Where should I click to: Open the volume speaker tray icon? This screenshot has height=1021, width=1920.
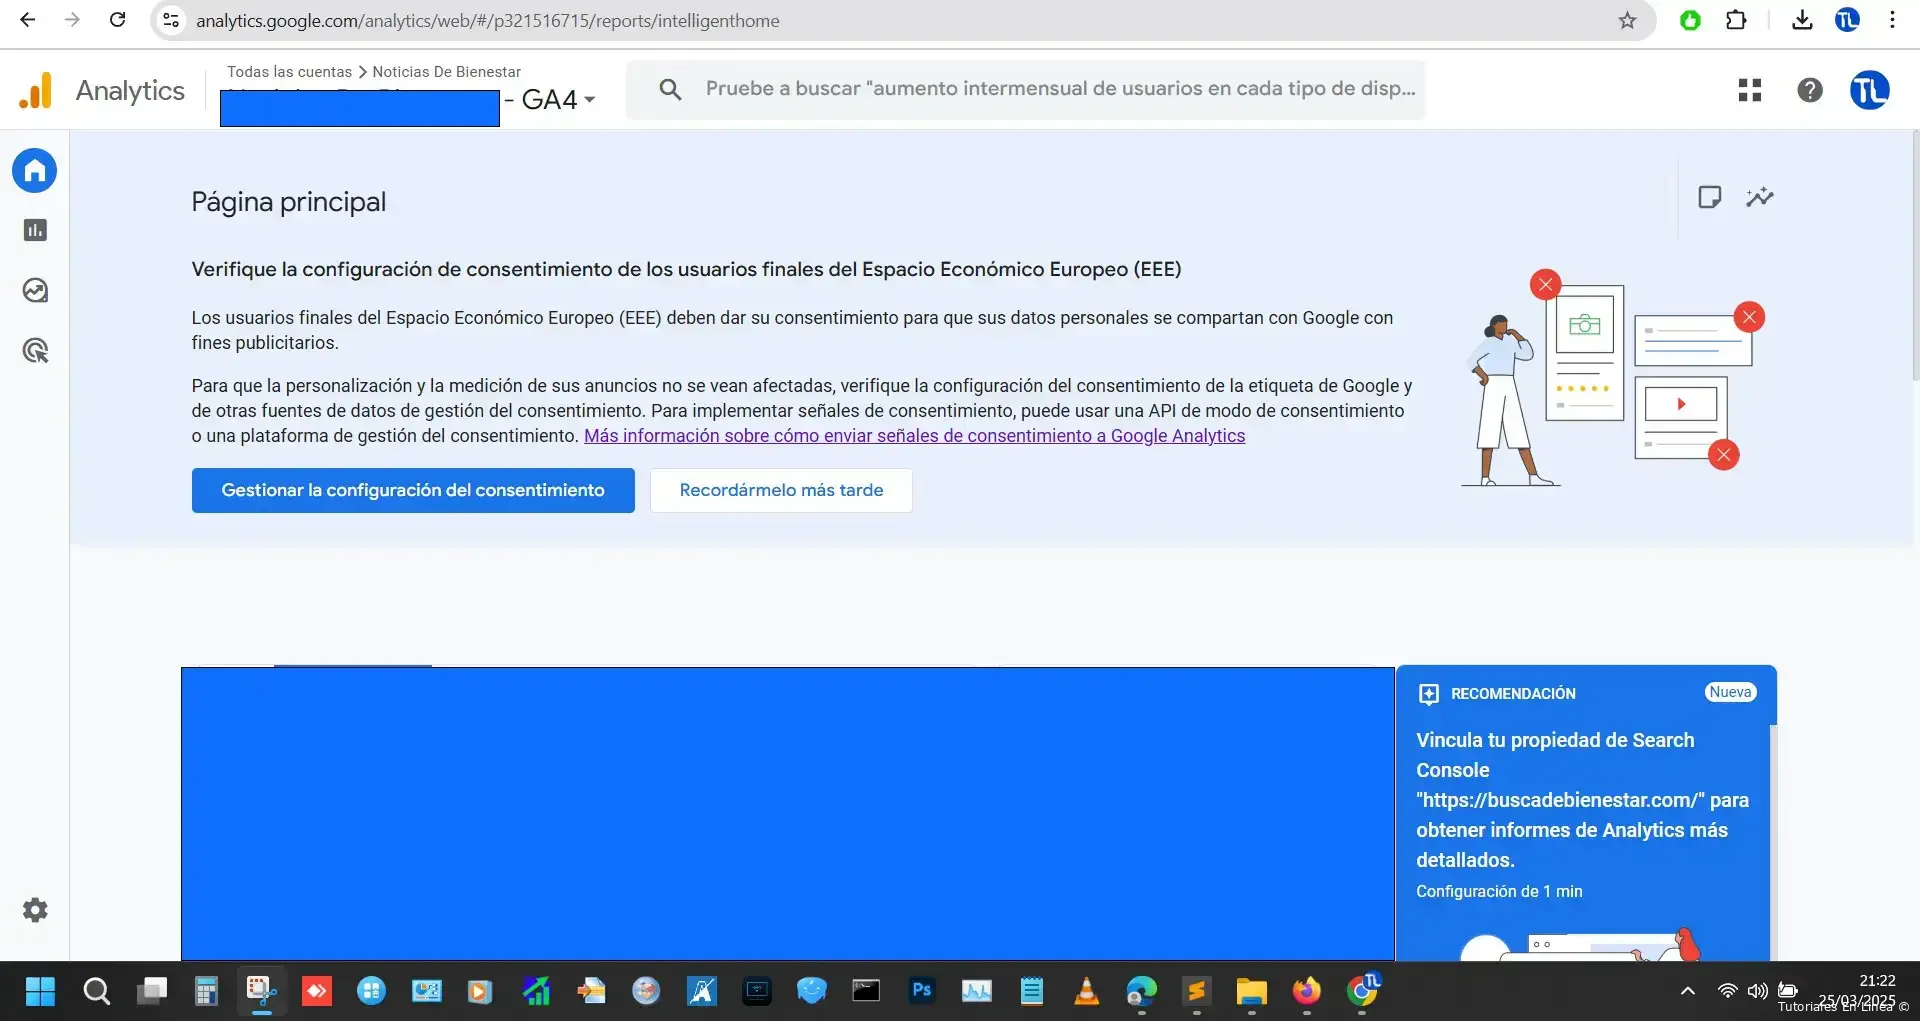coord(1757,991)
